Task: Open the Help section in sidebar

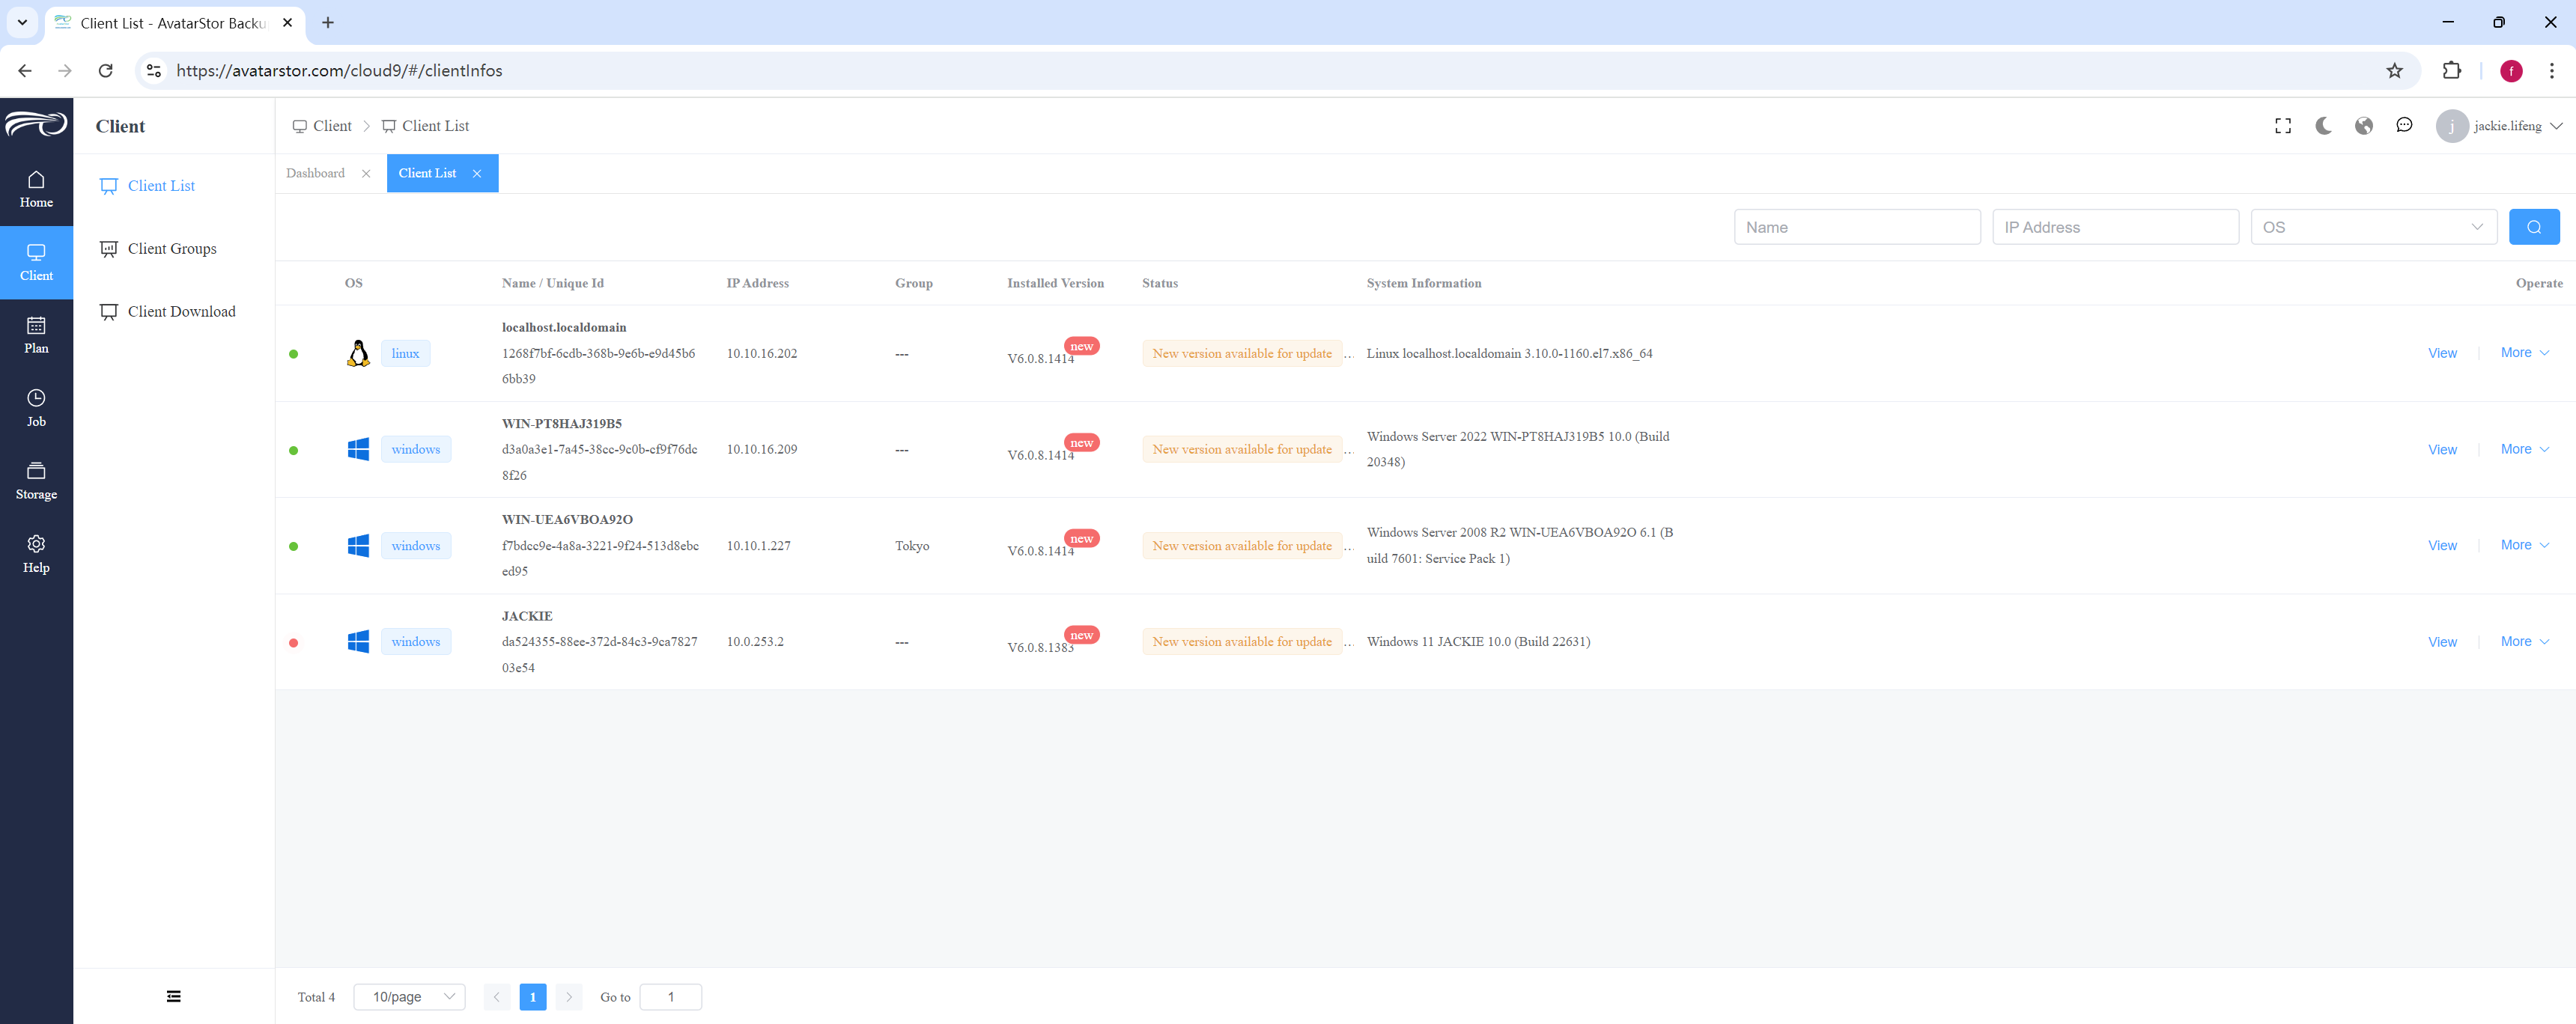Action: coord(36,554)
